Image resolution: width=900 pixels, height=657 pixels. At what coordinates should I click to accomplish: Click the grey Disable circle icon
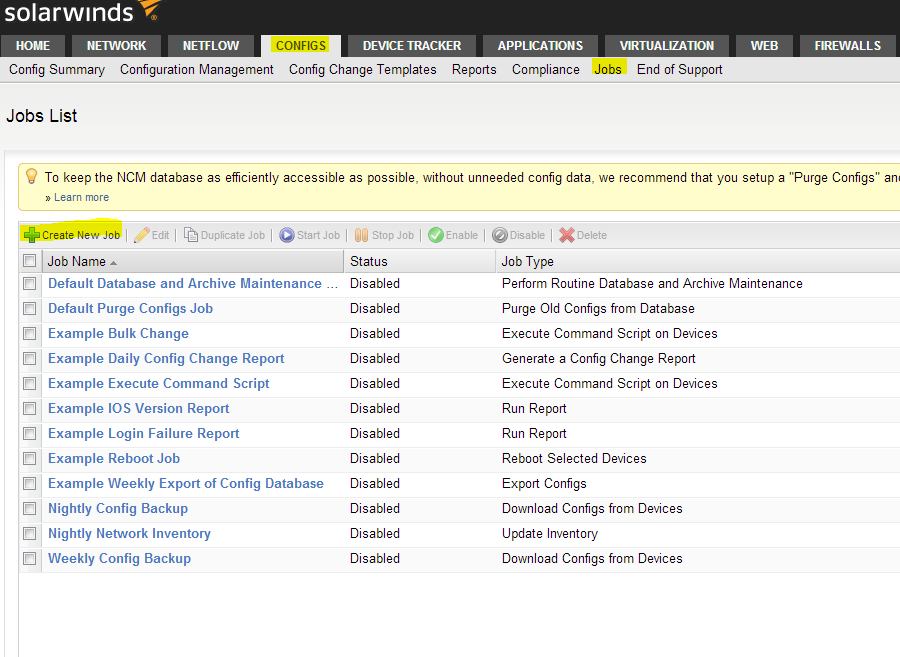click(500, 235)
